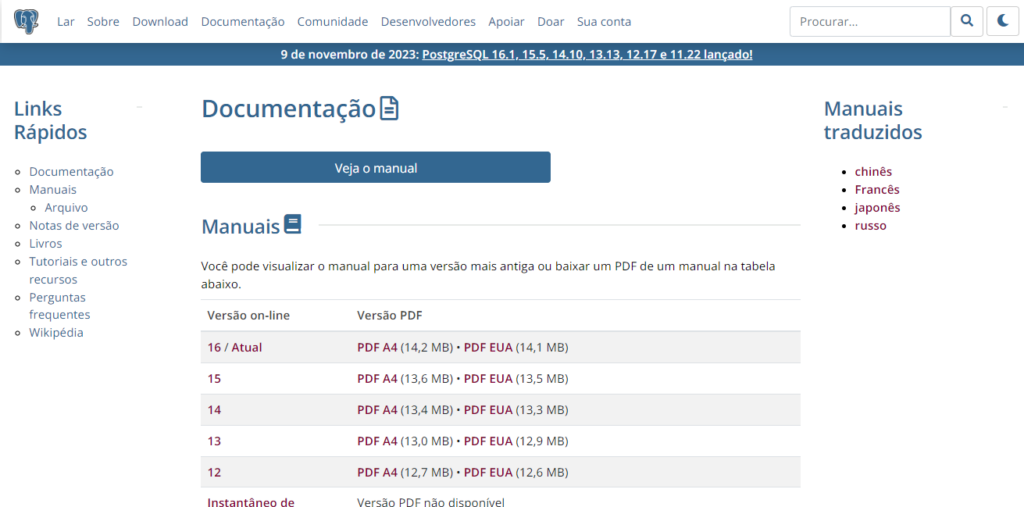1024x507 pixels.
Task: Open online manual version 14
Action: pos(214,410)
